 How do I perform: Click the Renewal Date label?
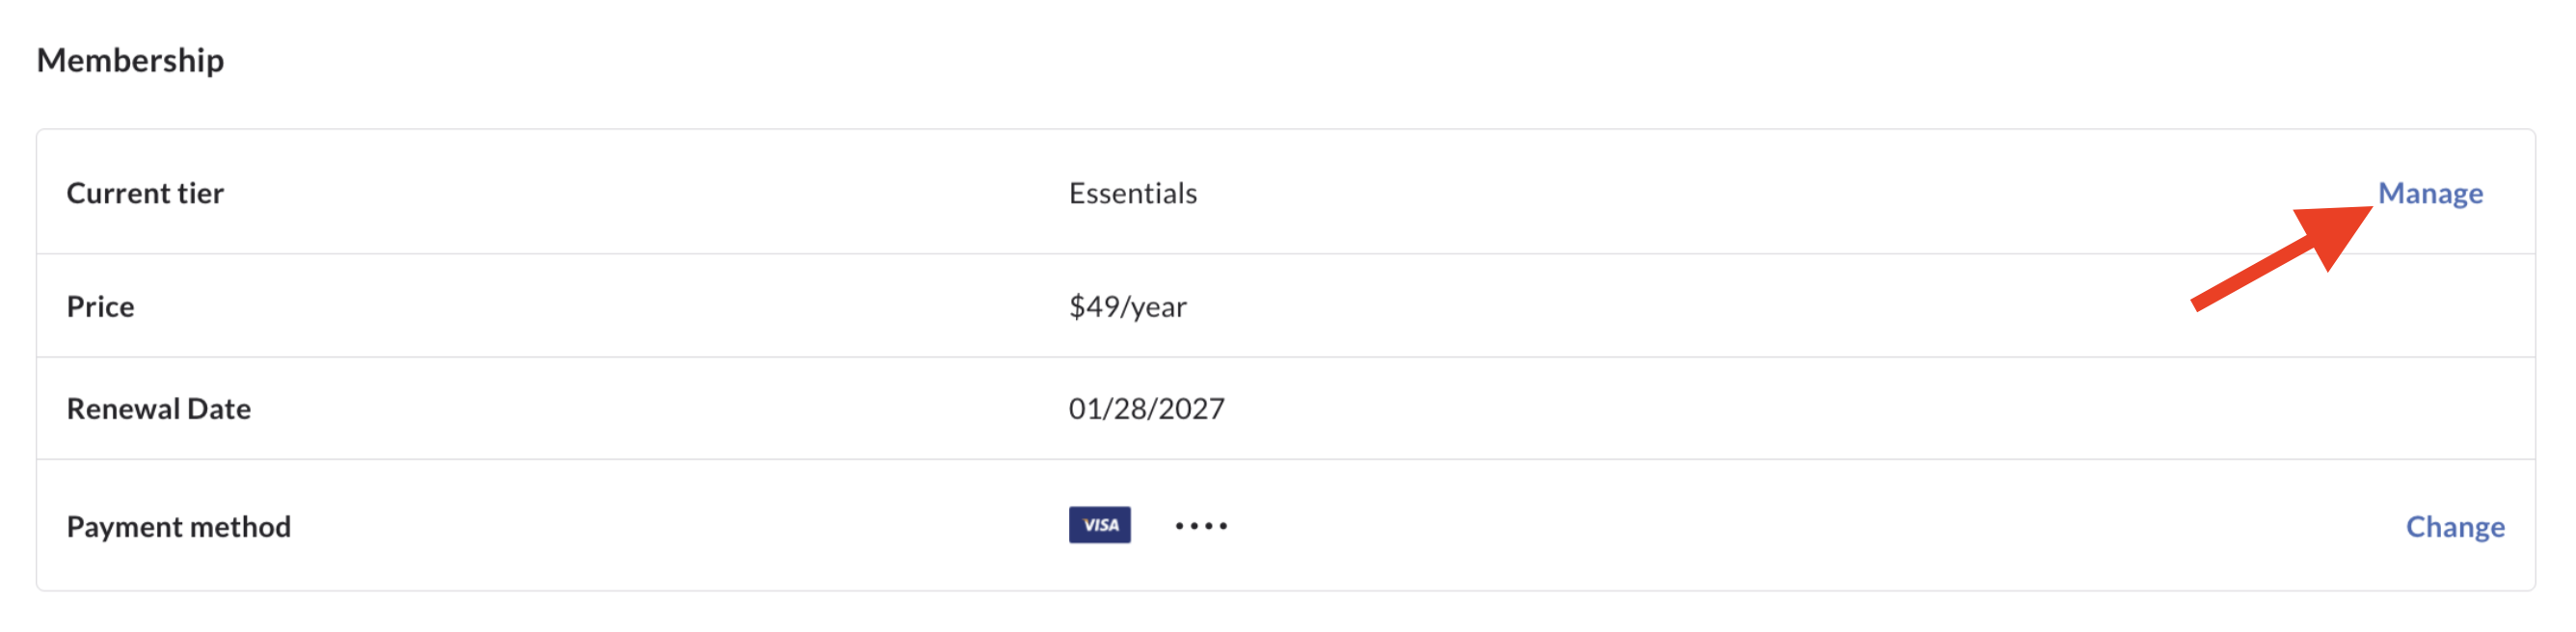158,408
